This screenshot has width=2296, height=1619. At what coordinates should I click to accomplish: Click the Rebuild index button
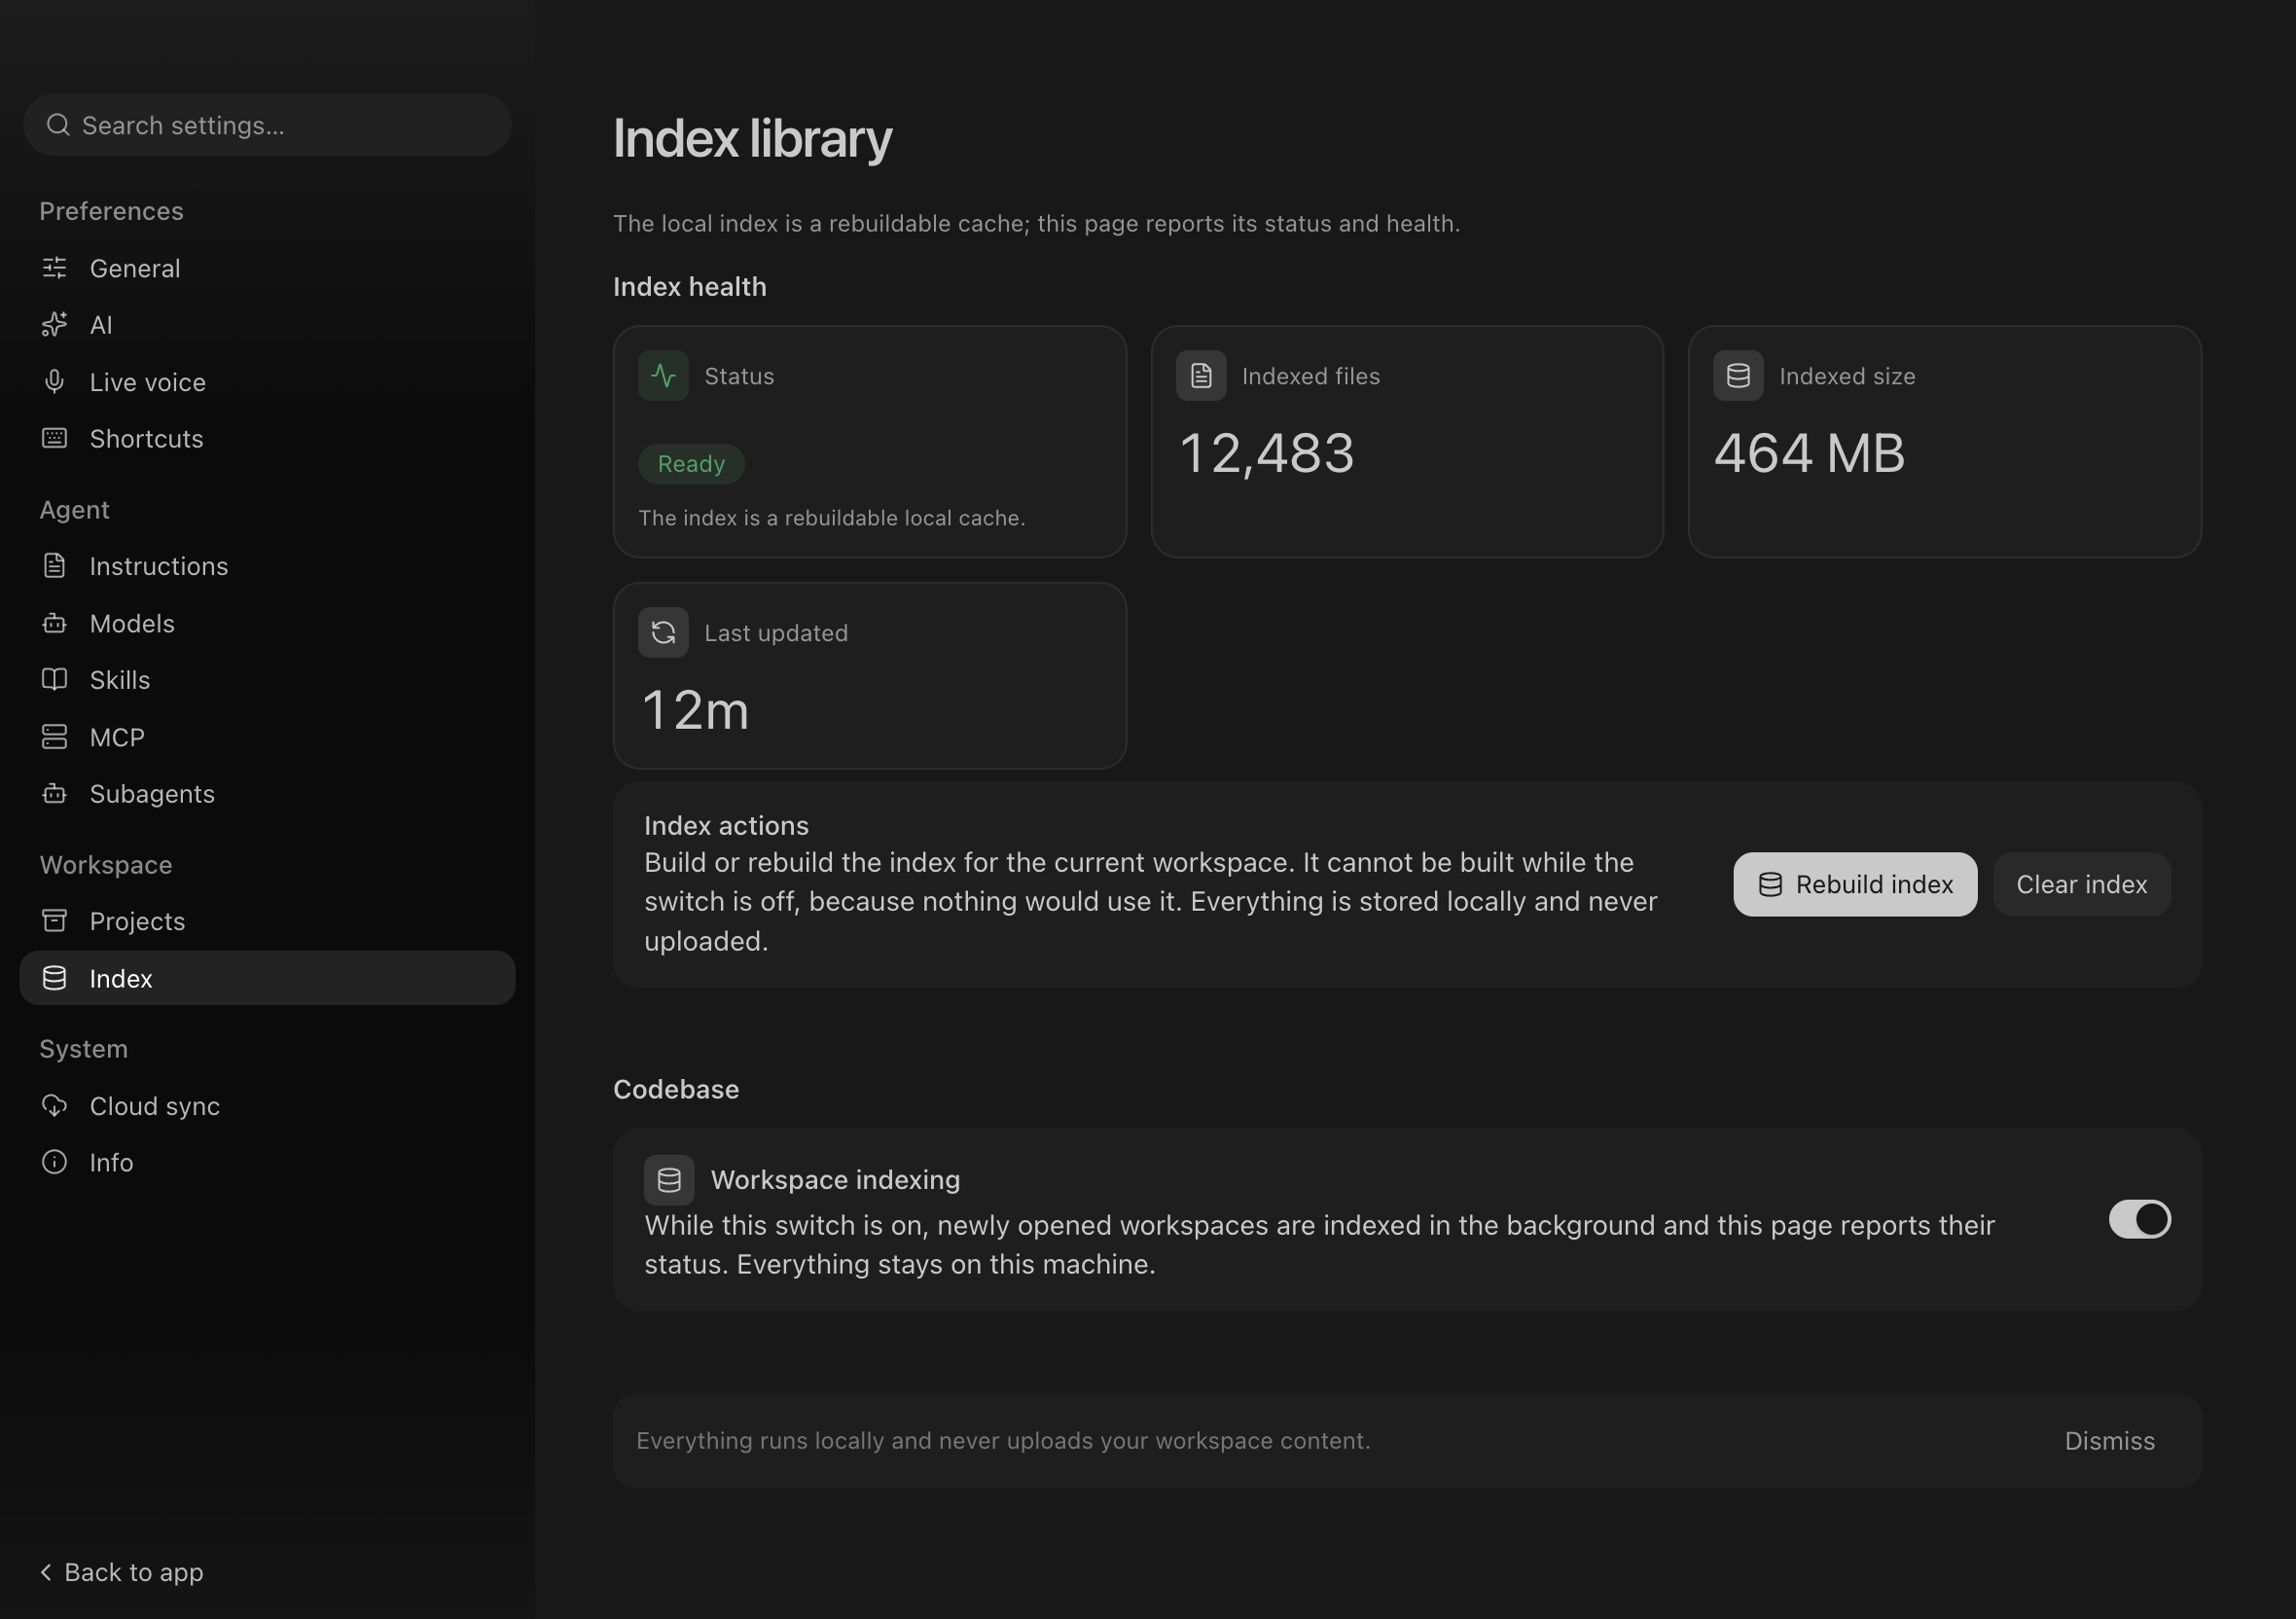(1855, 884)
